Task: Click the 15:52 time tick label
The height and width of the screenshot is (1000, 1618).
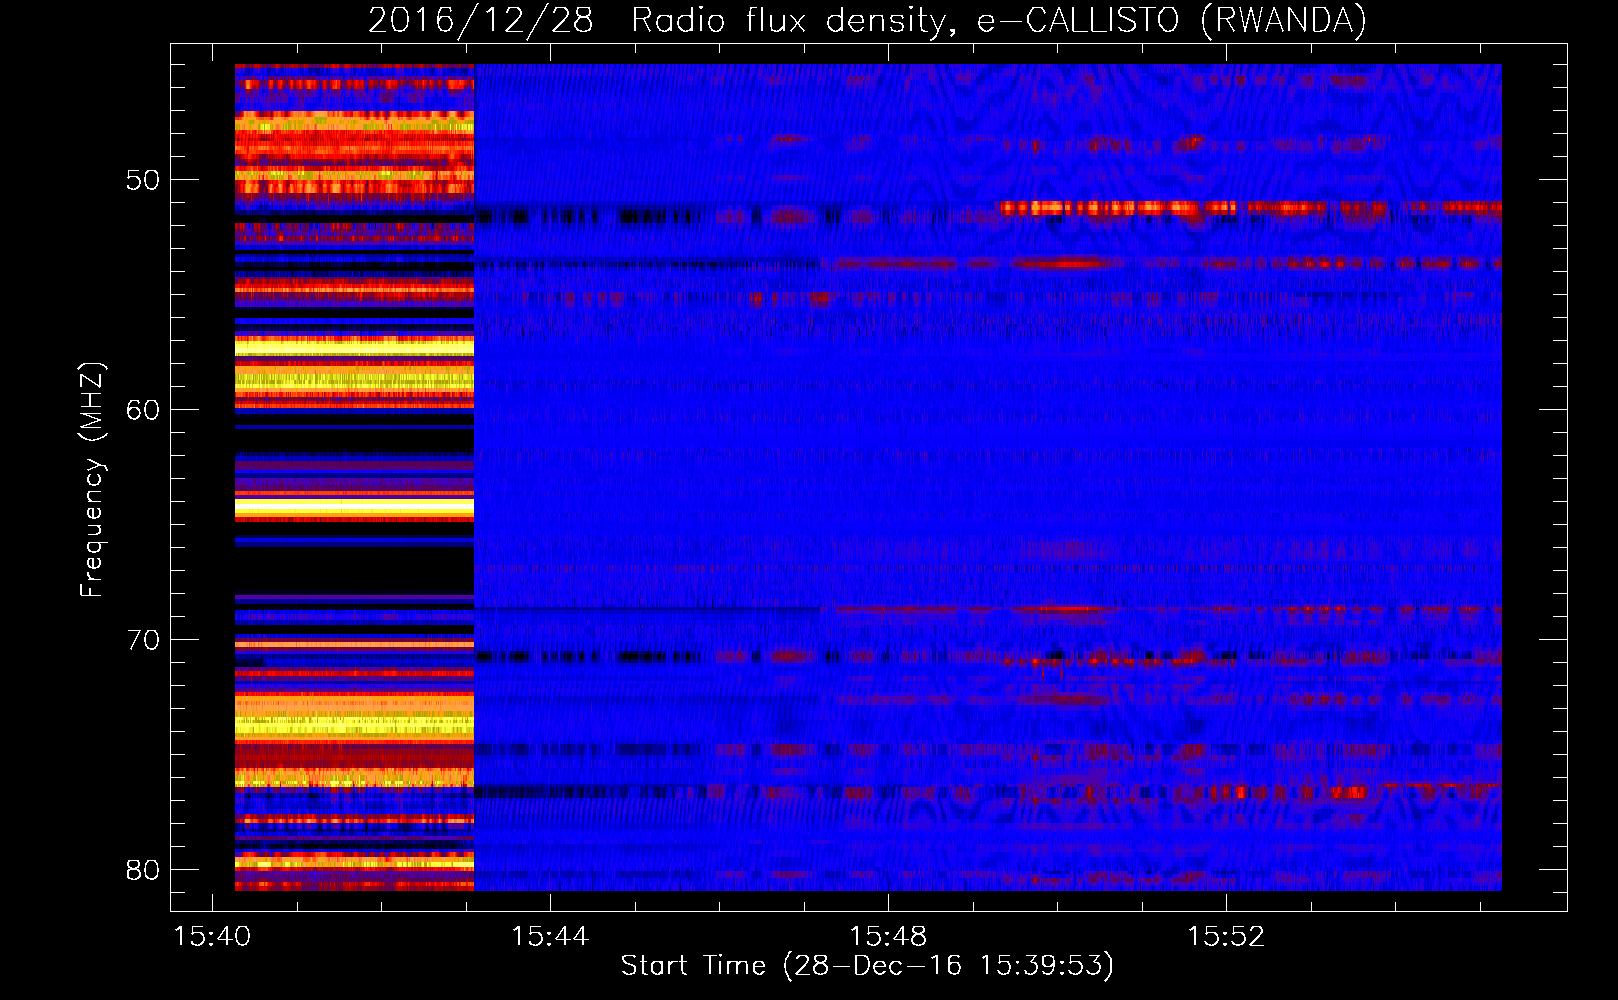Action: (x=1226, y=937)
